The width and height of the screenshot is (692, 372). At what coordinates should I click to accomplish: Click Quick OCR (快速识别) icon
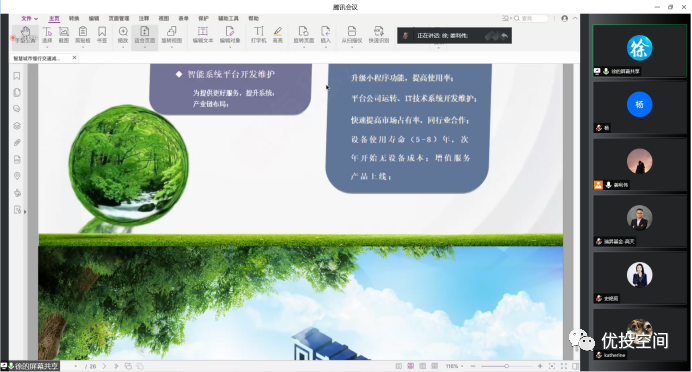pyautogui.click(x=379, y=34)
